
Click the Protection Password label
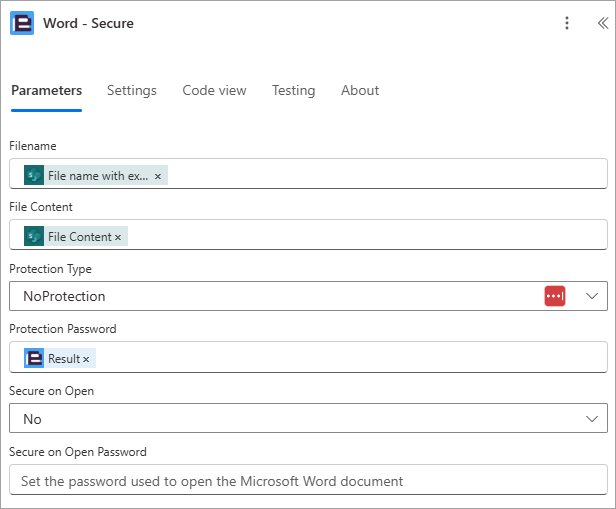pos(63,329)
